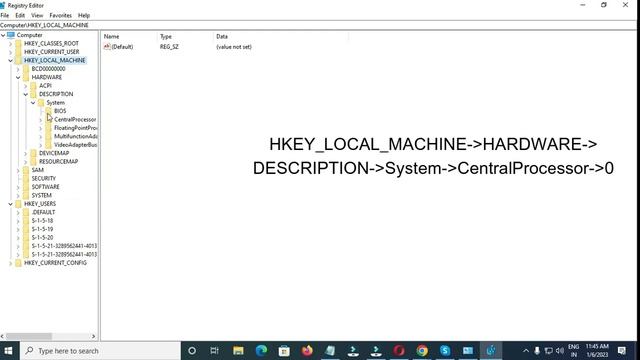The width and height of the screenshot is (640, 360).
Task: Open Microsoft Store from the taskbar
Action: coord(284,351)
